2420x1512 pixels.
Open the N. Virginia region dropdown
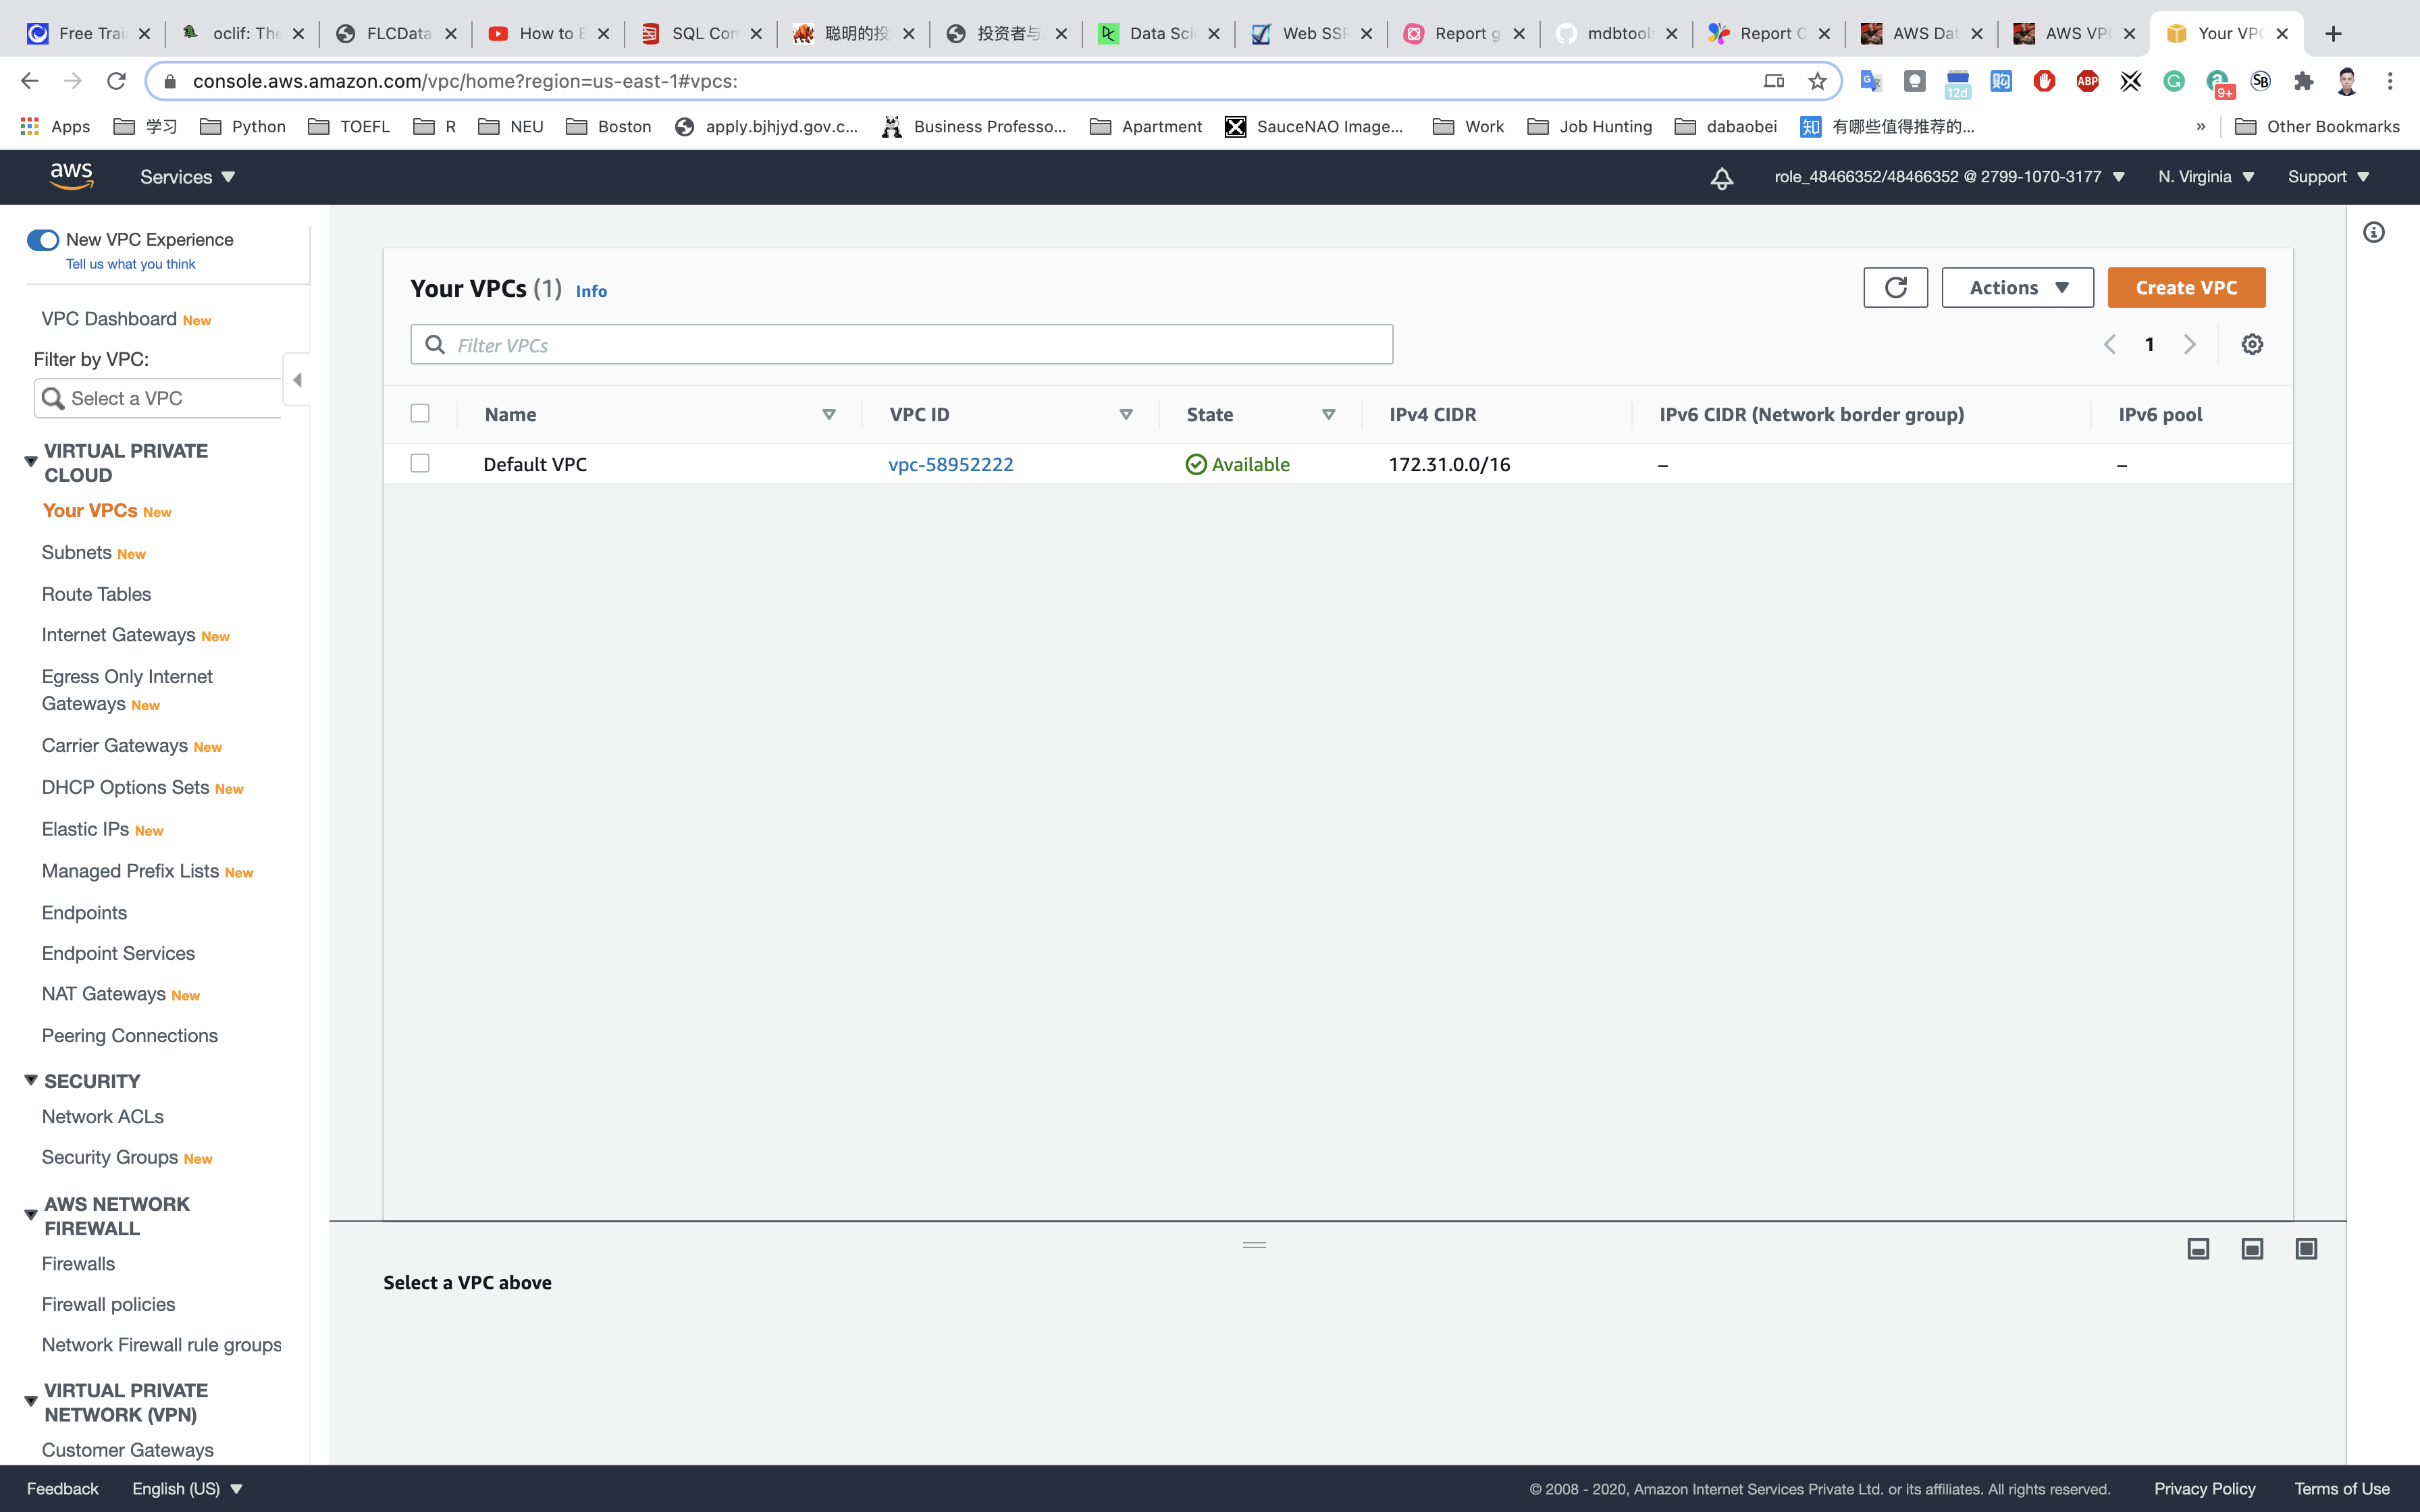pyautogui.click(x=2205, y=177)
